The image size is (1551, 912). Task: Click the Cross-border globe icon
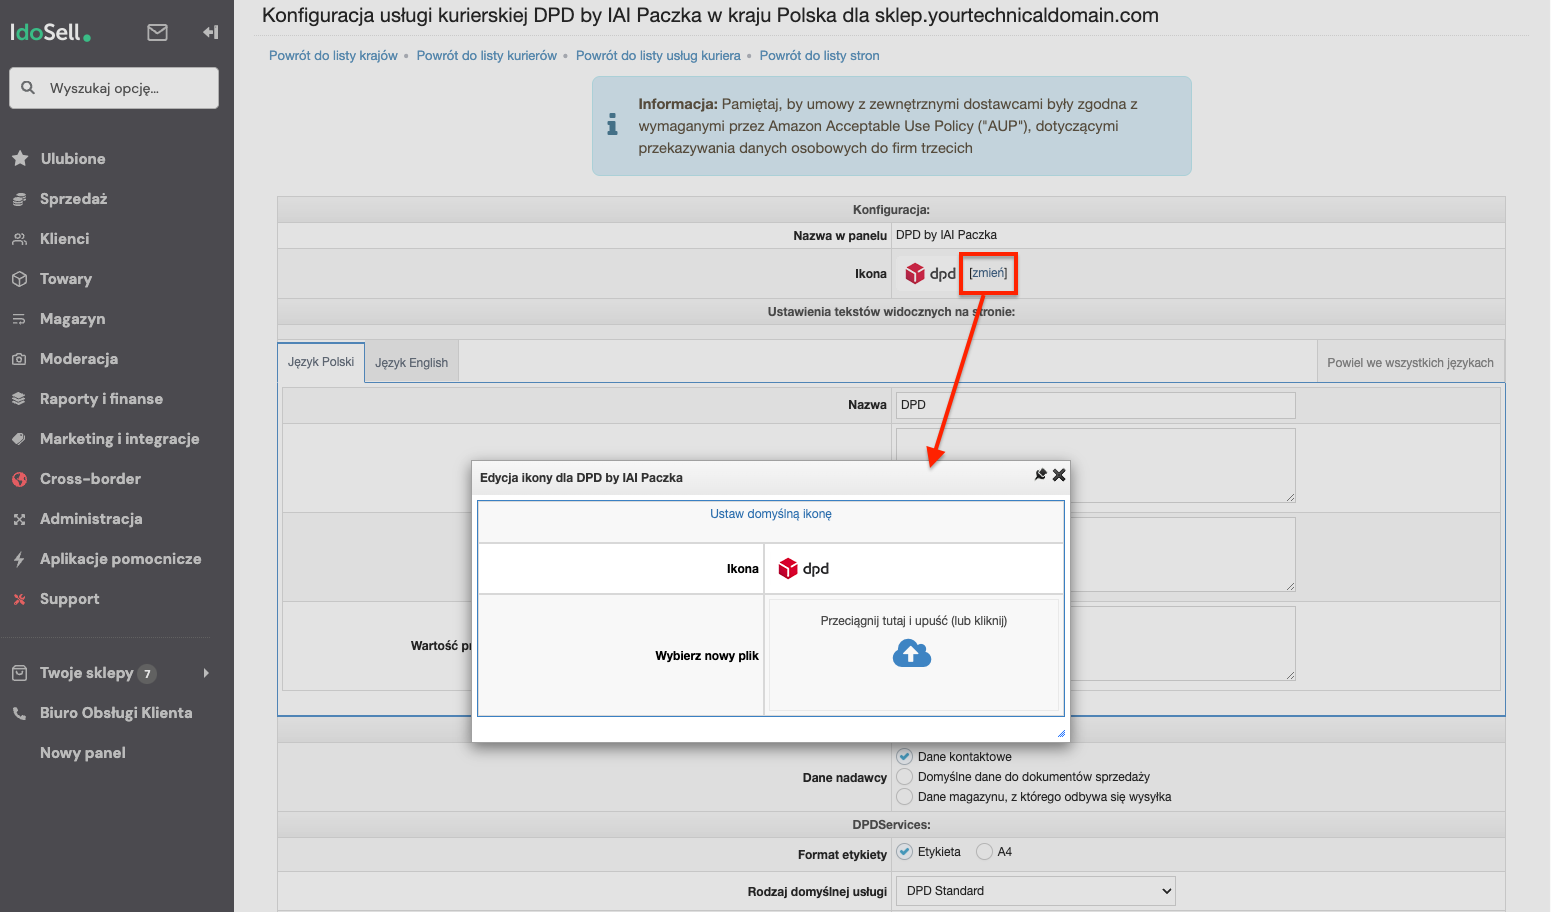pyautogui.click(x=19, y=479)
